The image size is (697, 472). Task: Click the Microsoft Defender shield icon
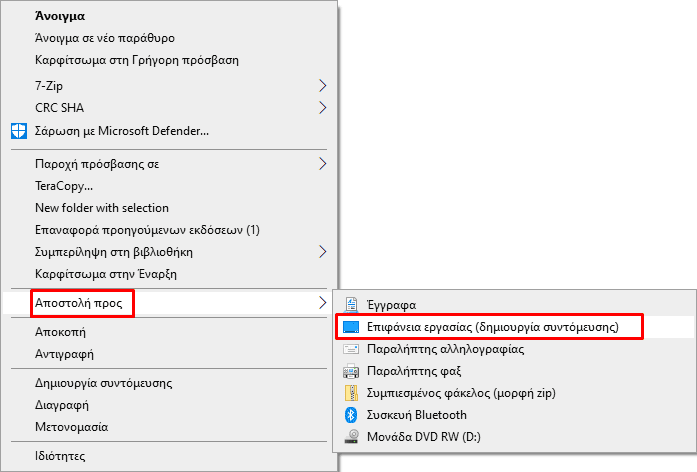[x=19, y=131]
